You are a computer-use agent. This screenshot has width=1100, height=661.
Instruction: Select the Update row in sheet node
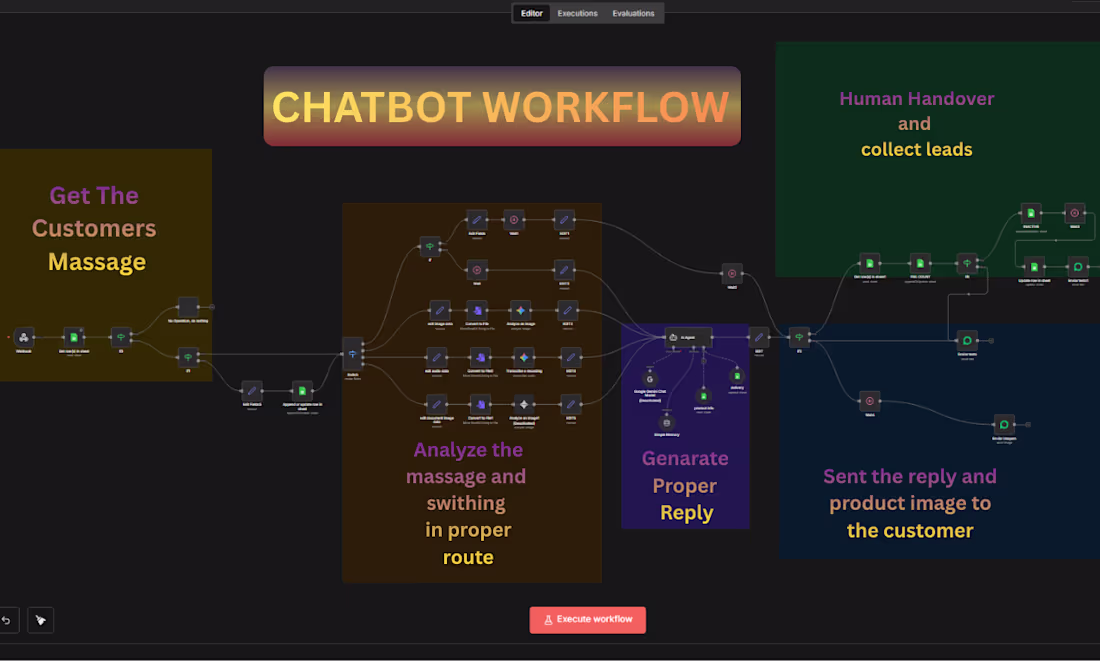tap(1034, 267)
